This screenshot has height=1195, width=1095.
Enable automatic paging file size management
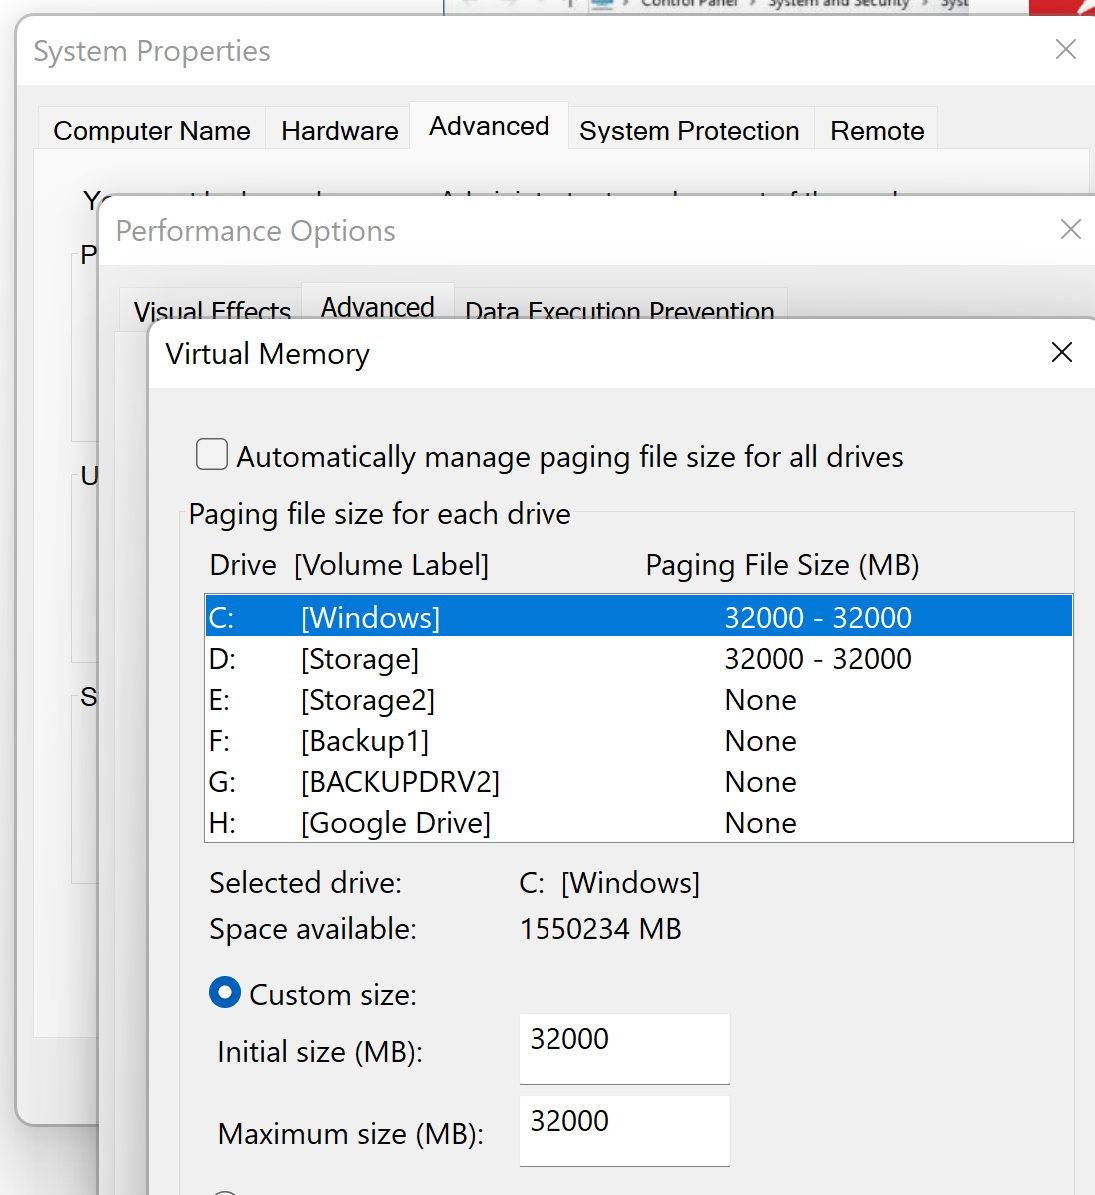pyautogui.click(x=212, y=455)
